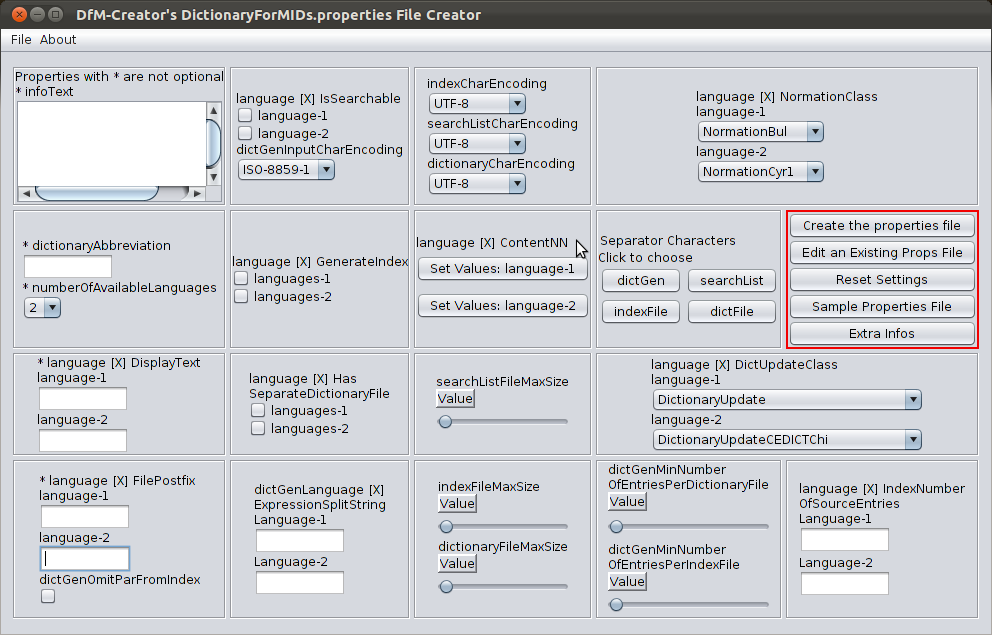Viewport: 992px width, 635px height.
Task: Enable language-1 under IsSearchable
Action: (245, 116)
